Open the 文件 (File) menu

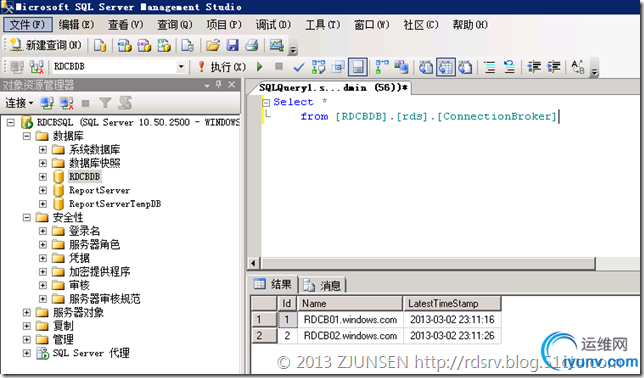[x=28, y=25]
